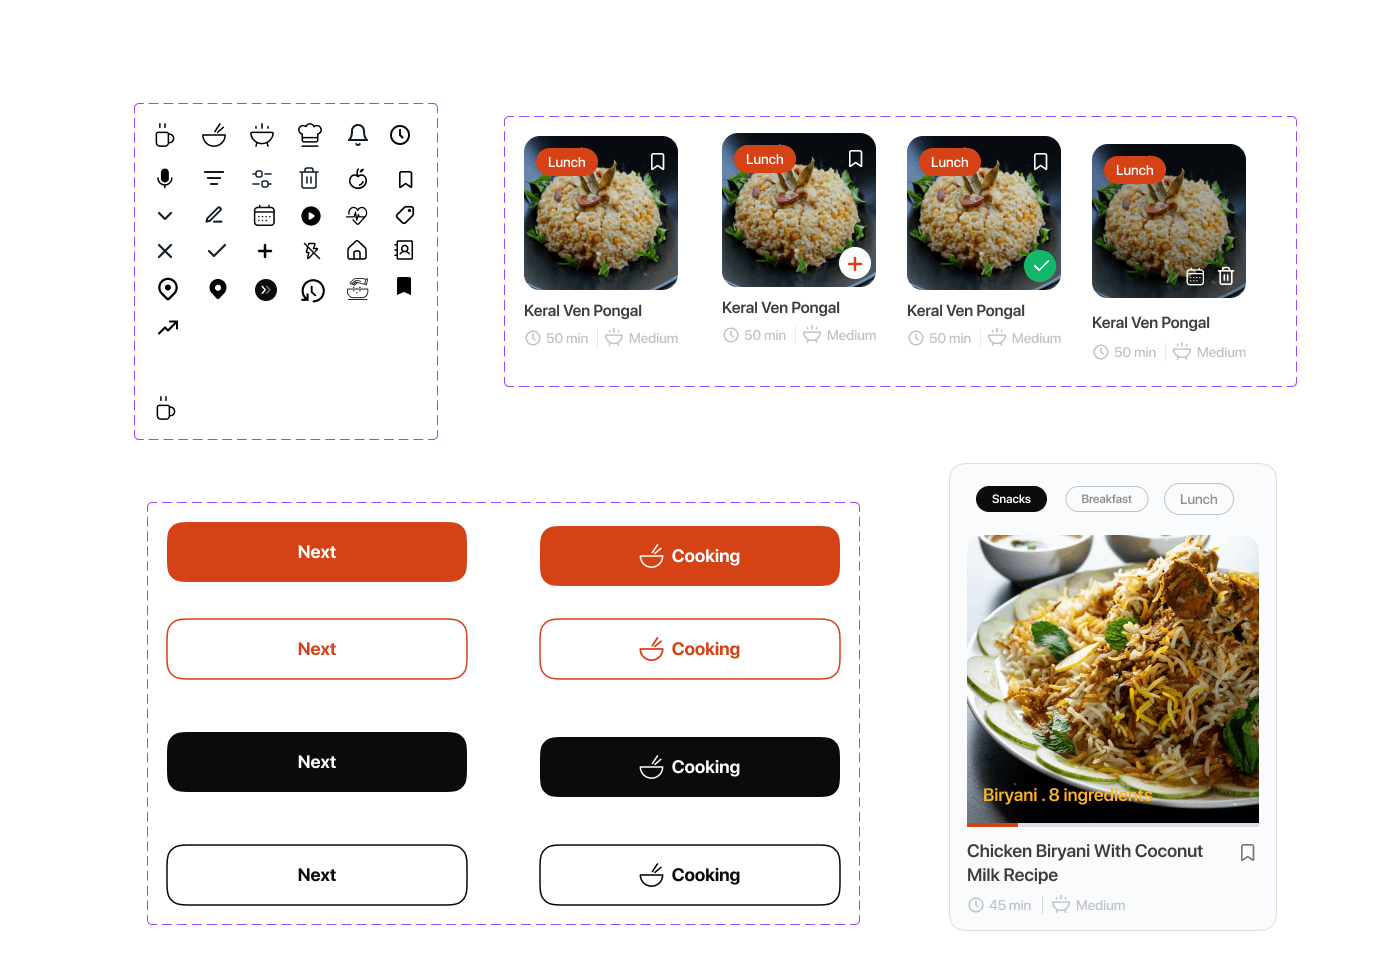Toggle the green checkmark on the Pongal card
Viewport: 1400px width, 971px height.
1041,266
